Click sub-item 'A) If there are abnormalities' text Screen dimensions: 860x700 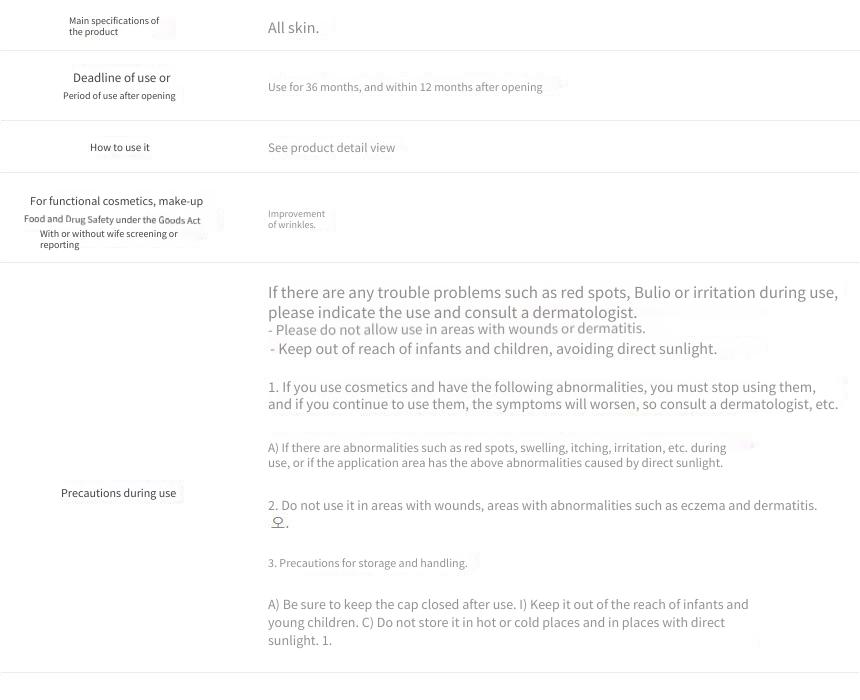tap(497, 455)
